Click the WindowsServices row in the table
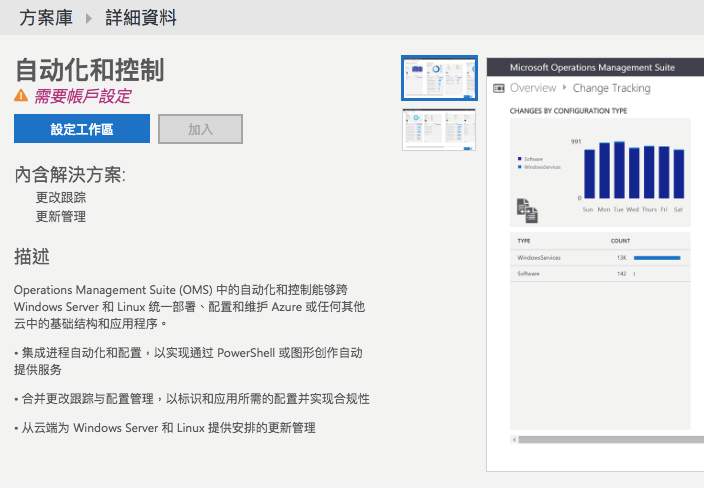The image size is (704, 488). pos(600,258)
